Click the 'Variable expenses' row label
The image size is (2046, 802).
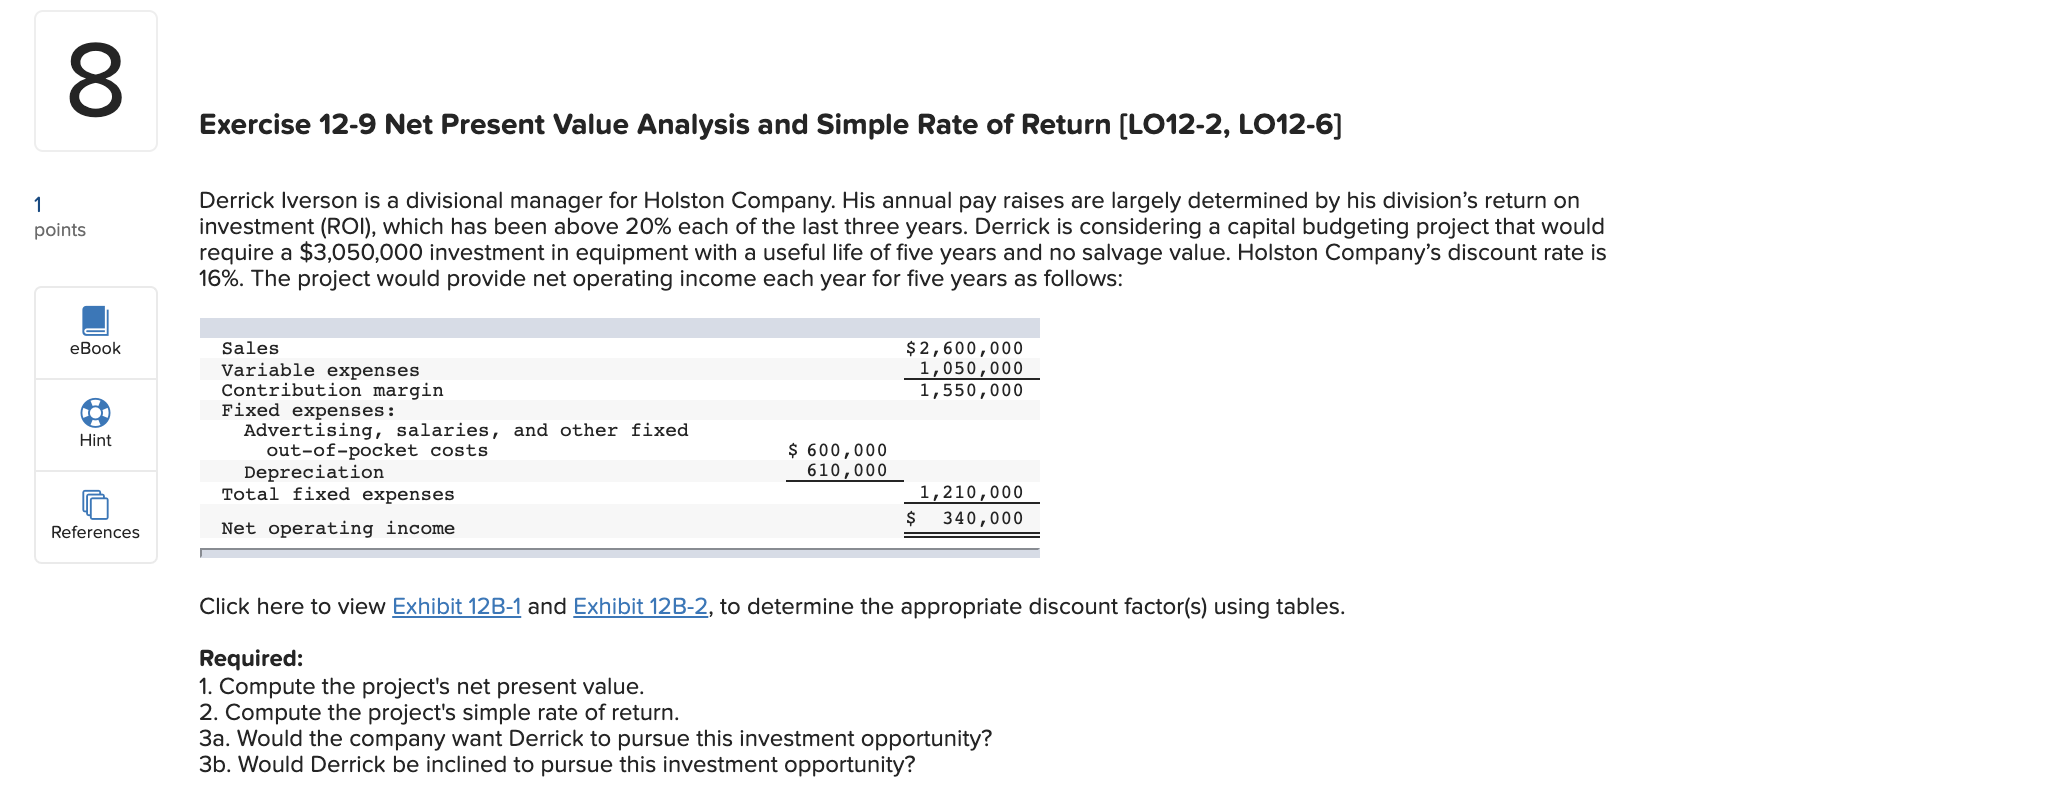click(x=320, y=370)
